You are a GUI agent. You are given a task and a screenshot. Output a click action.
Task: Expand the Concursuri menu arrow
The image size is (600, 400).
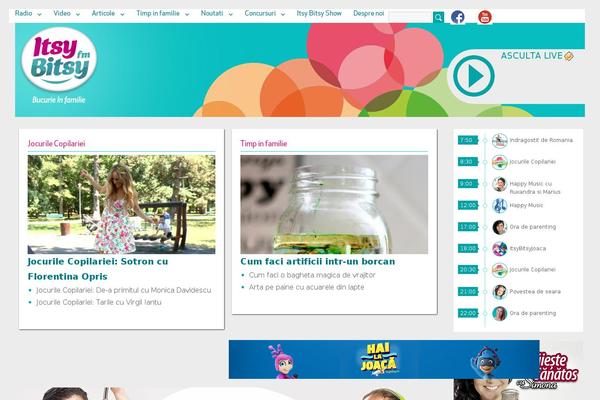(x=283, y=15)
